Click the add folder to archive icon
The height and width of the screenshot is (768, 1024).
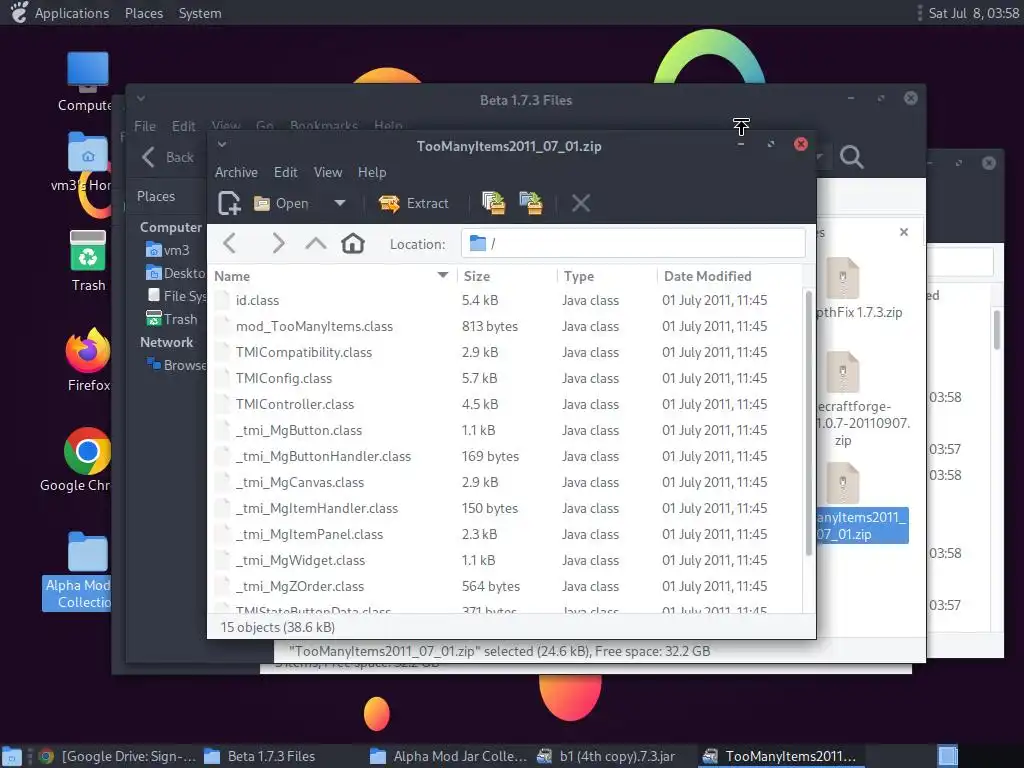(x=531, y=203)
